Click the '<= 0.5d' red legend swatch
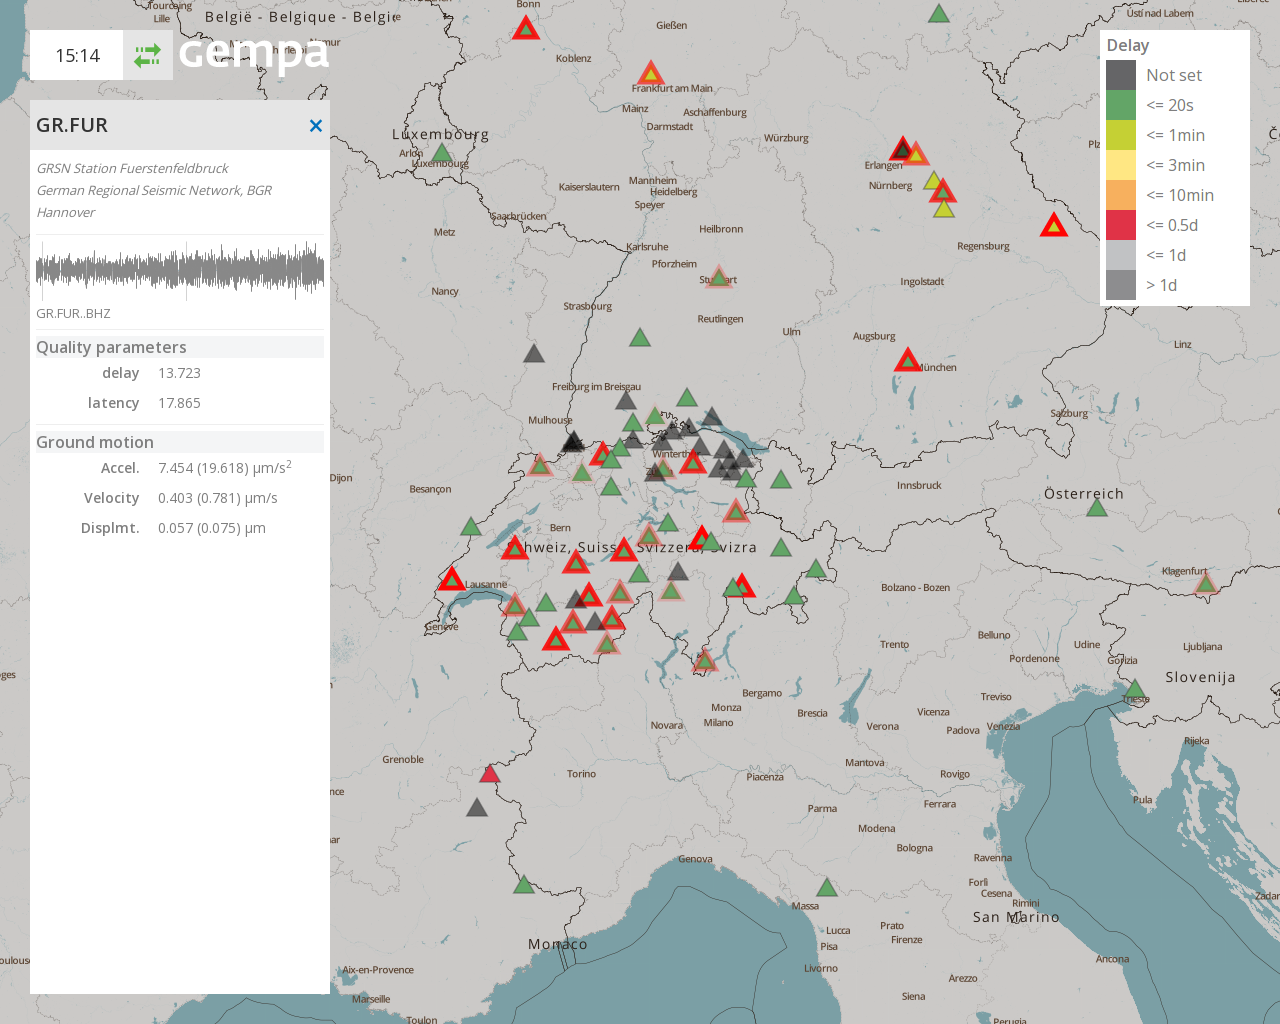The image size is (1280, 1024). click(1121, 225)
